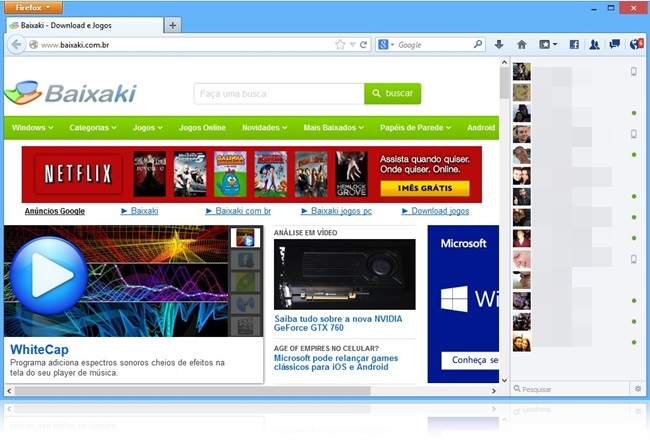This screenshot has width=650, height=440.
Task: Choose search engine via Google icon dropdown
Action: tap(386, 44)
